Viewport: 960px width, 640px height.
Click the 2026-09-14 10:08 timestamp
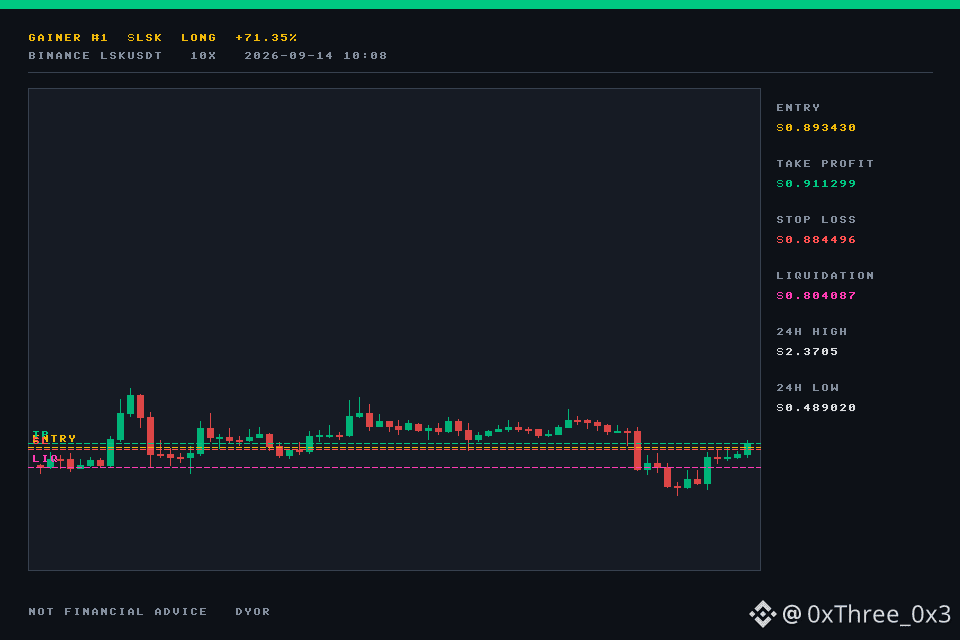click(x=315, y=56)
